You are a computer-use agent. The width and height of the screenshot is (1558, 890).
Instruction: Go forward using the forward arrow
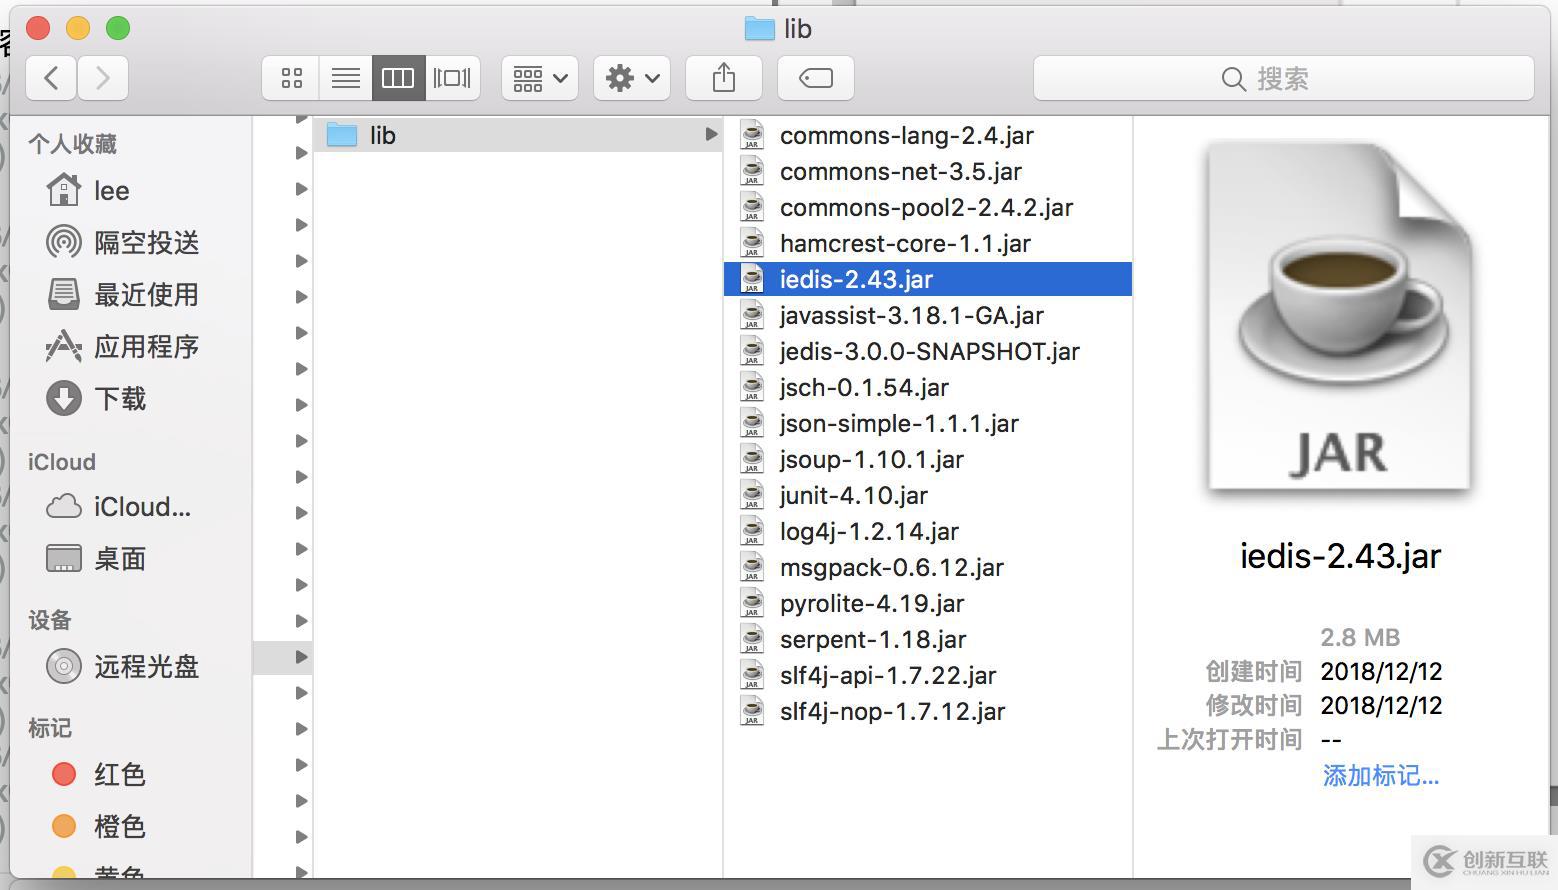pos(102,78)
